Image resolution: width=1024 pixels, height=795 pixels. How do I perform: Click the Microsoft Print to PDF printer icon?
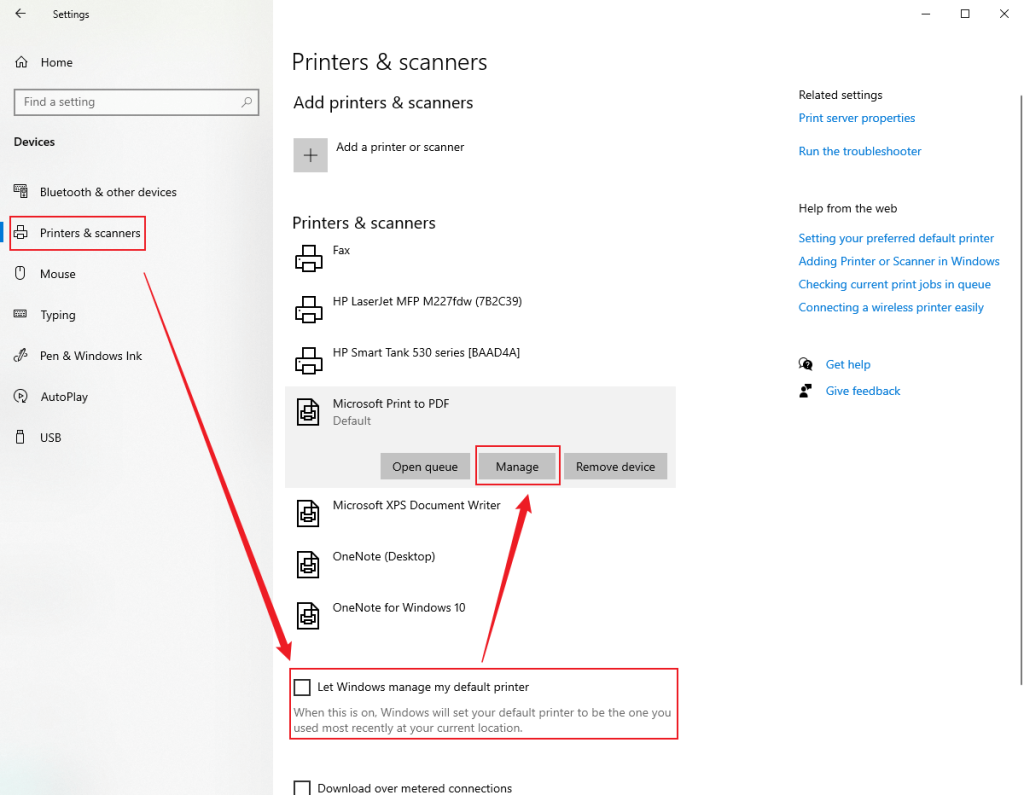click(306, 411)
